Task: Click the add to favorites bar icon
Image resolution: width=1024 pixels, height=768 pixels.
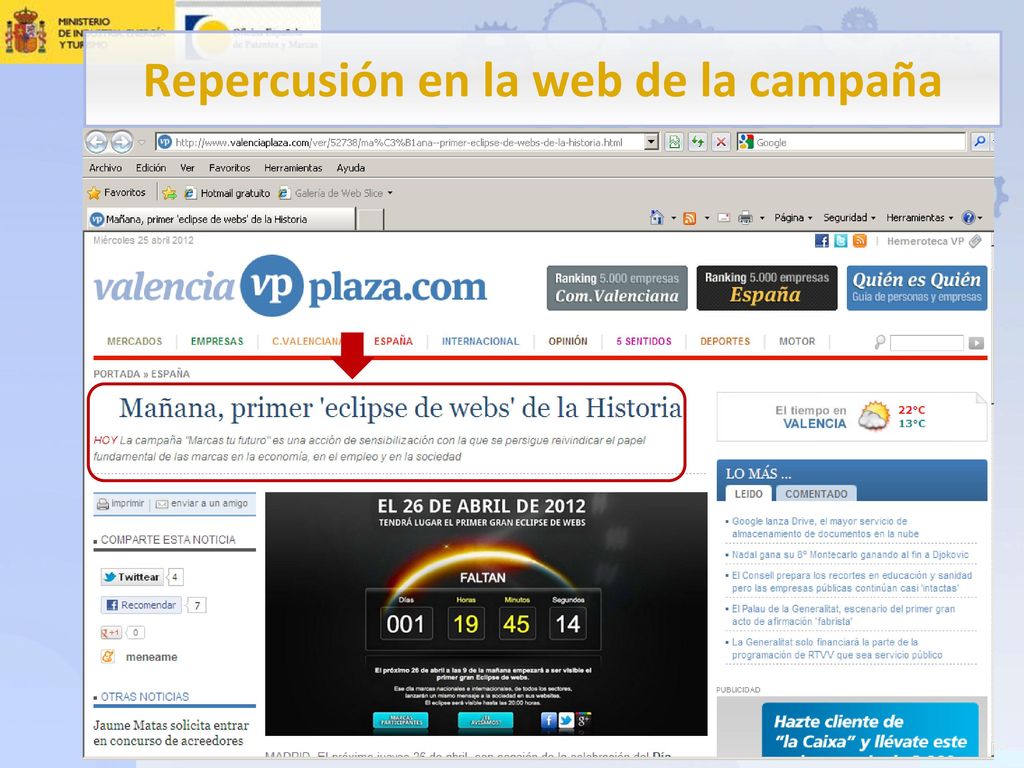Action: [x=169, y=193]
